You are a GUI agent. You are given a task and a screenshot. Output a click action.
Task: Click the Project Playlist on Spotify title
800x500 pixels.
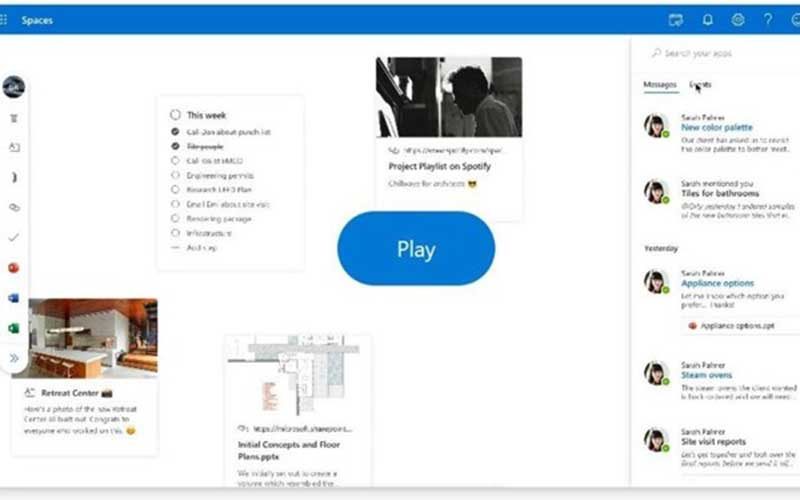click(439, 166)
